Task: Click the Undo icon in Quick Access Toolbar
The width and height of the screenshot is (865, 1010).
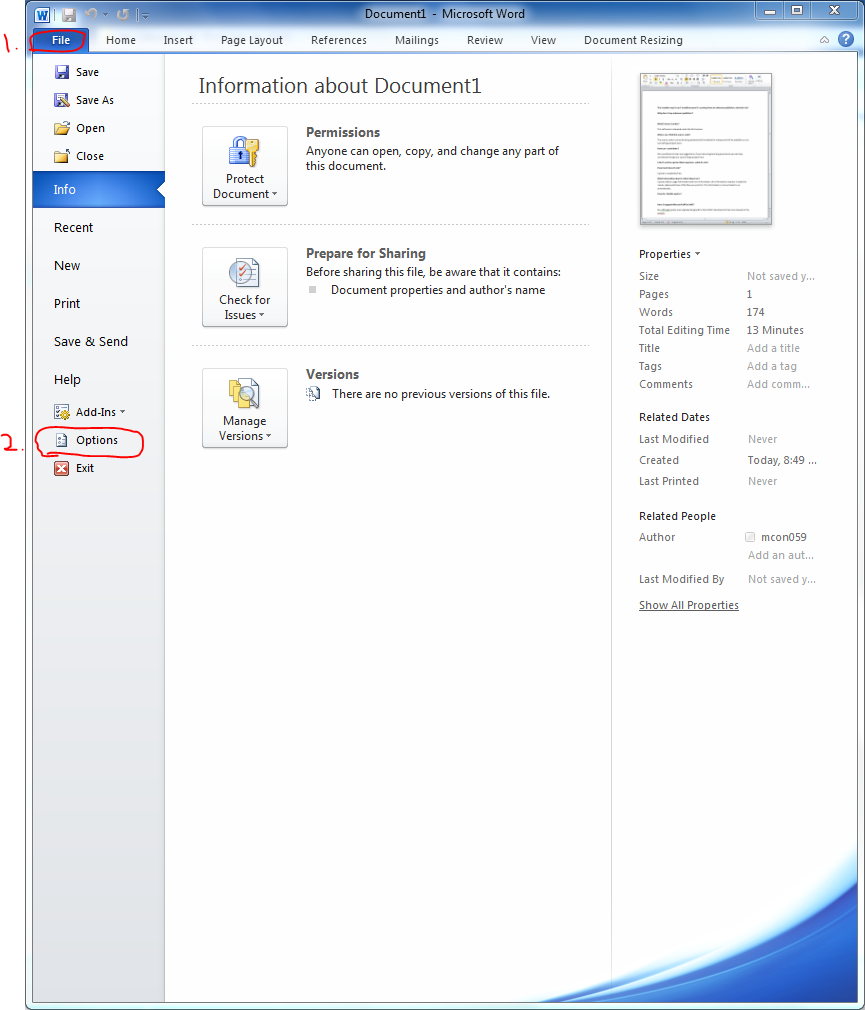Action: pyautogui.click(x=91, y=14)
